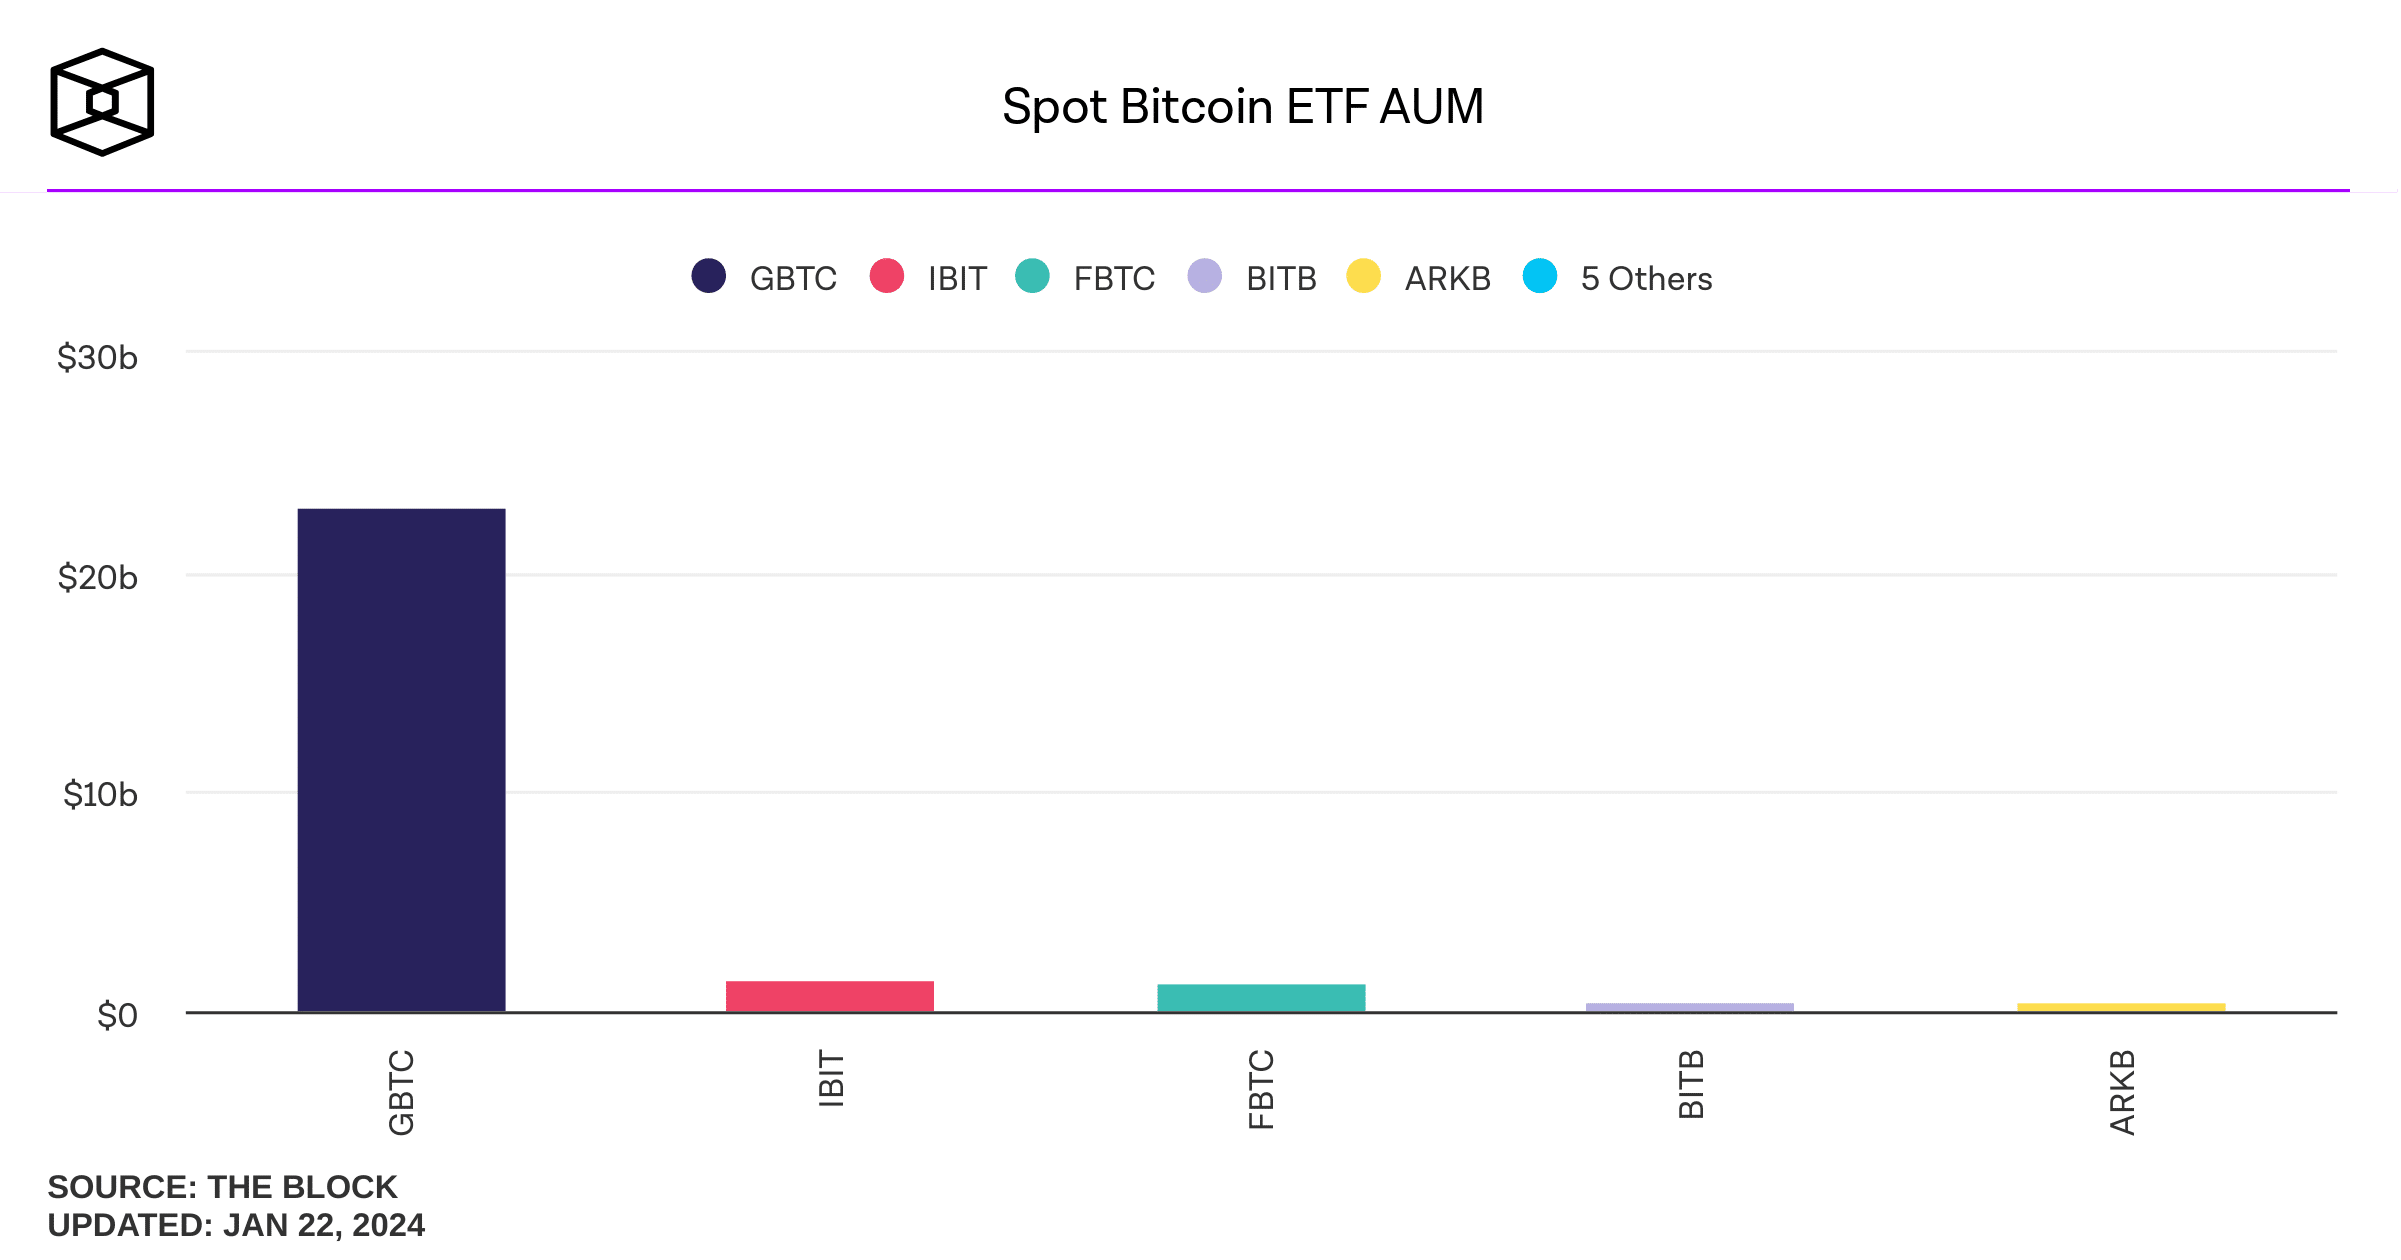Toggle BITB legend lavender dot
The image size is (2401, 1260).
tap(1205, 276)
